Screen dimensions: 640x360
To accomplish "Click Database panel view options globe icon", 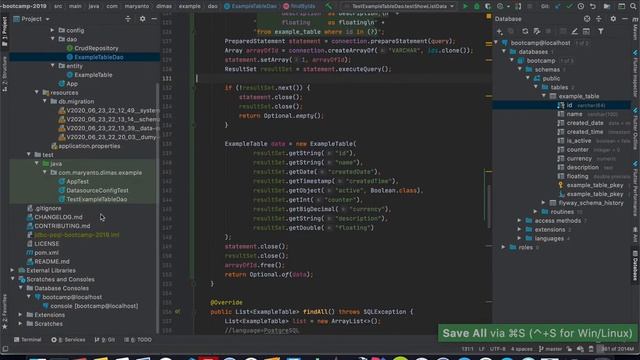I will 587,19.
